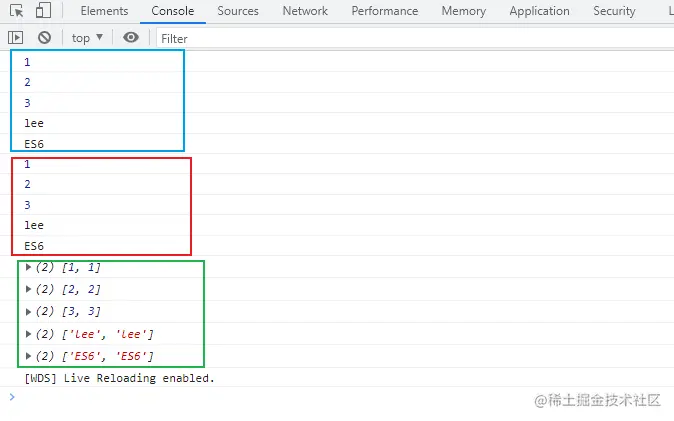Open the Performance tab
Image resolution: width=674 pixels, height=421 pixels.
coord(384,11)
